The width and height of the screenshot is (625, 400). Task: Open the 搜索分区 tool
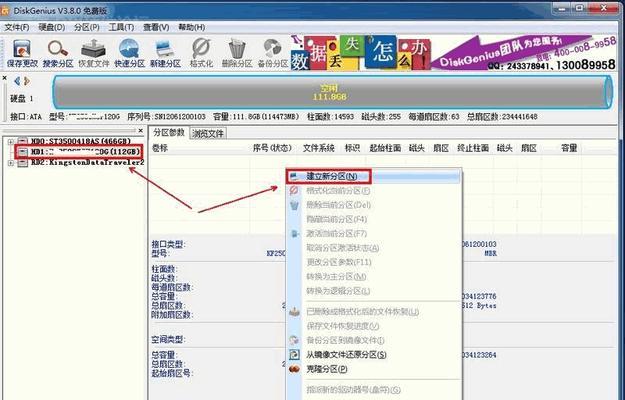(x=58, y=53)
